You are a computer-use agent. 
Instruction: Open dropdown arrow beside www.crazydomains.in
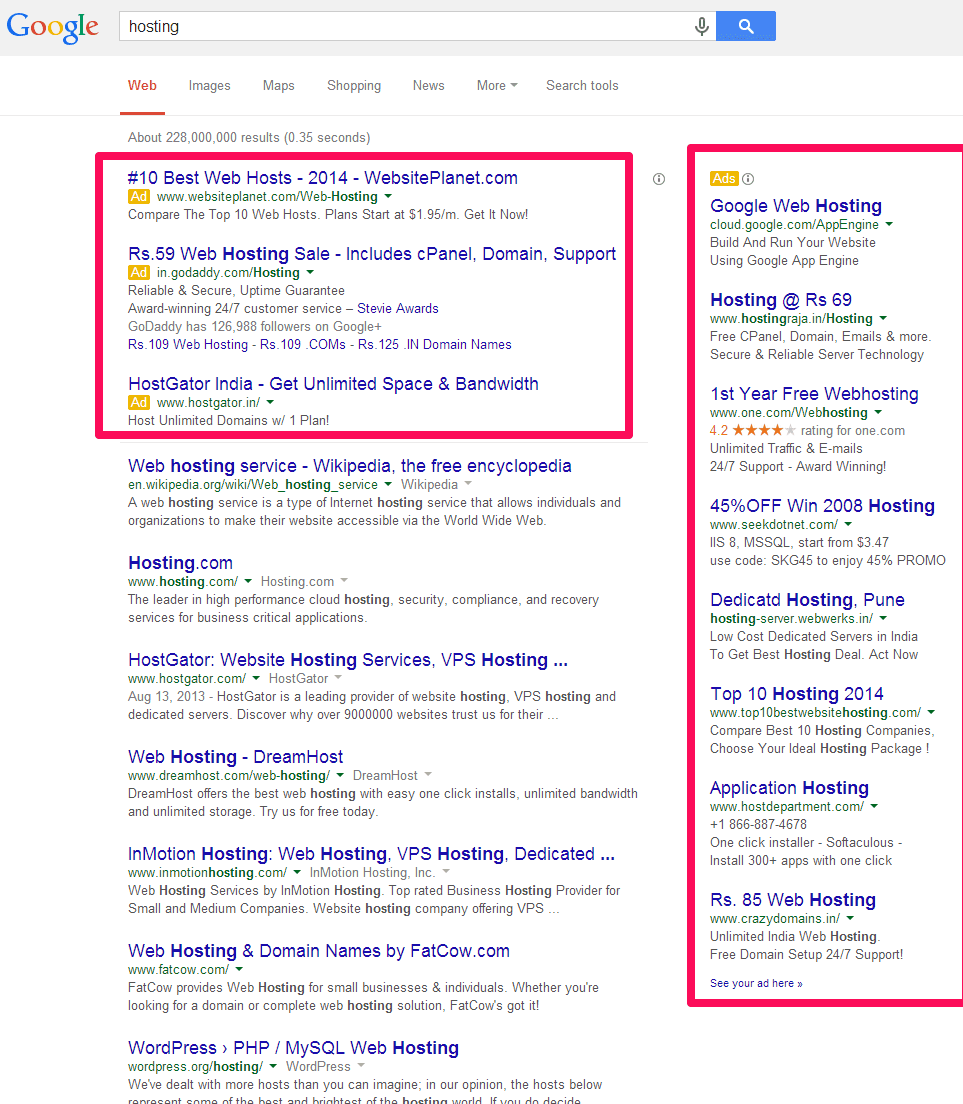(850, 918)
